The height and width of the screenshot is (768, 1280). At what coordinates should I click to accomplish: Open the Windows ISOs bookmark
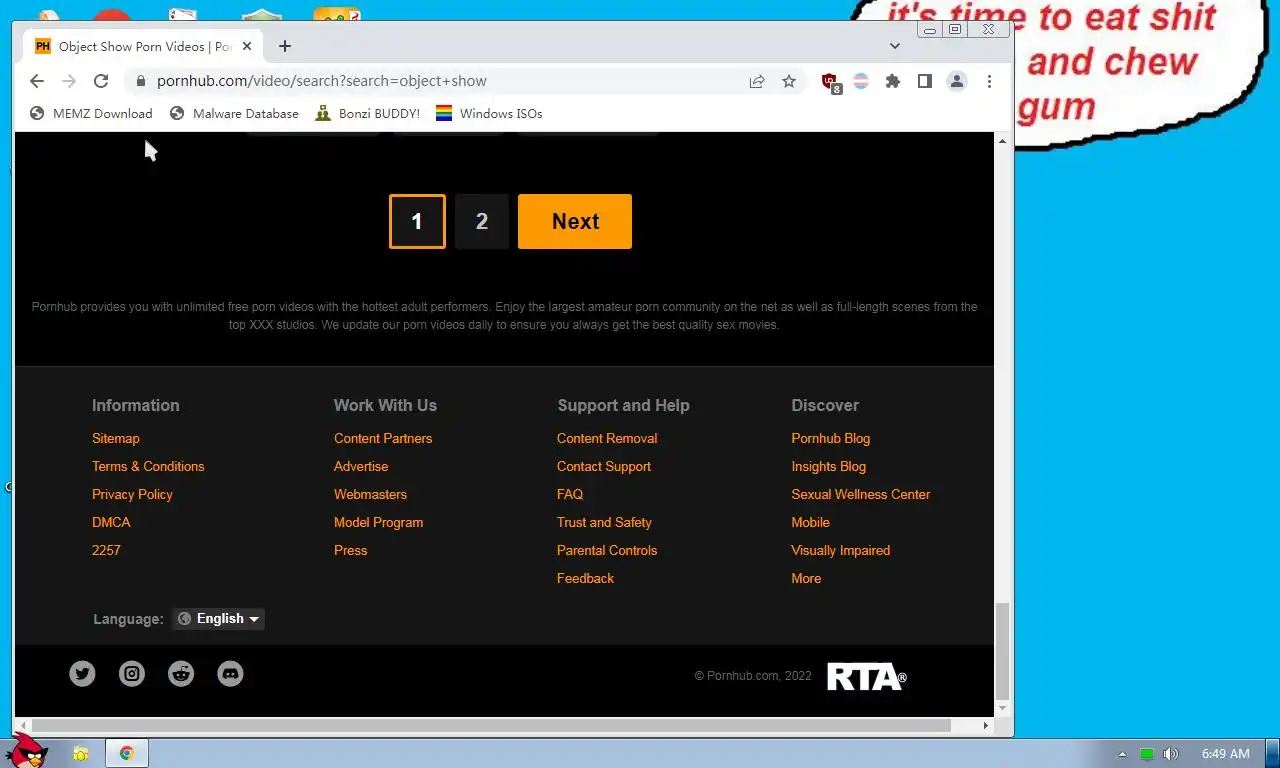pos(489,114)
